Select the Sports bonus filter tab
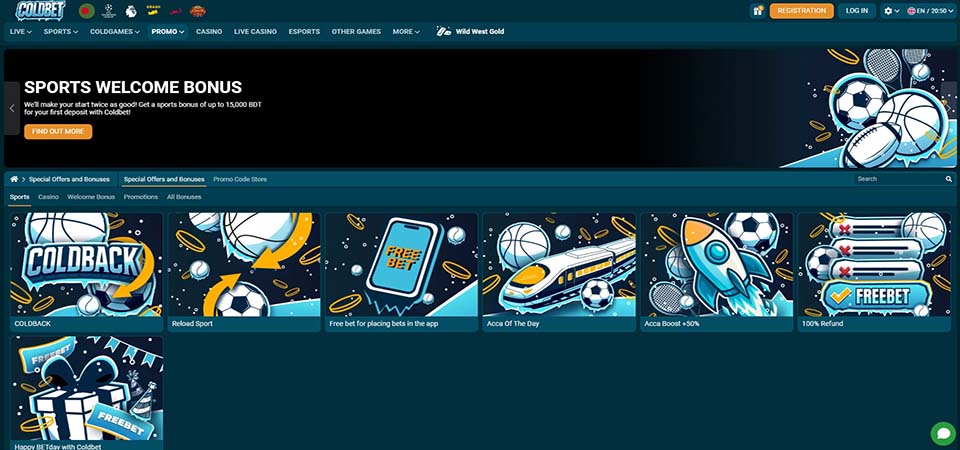 tap(20, 197)
